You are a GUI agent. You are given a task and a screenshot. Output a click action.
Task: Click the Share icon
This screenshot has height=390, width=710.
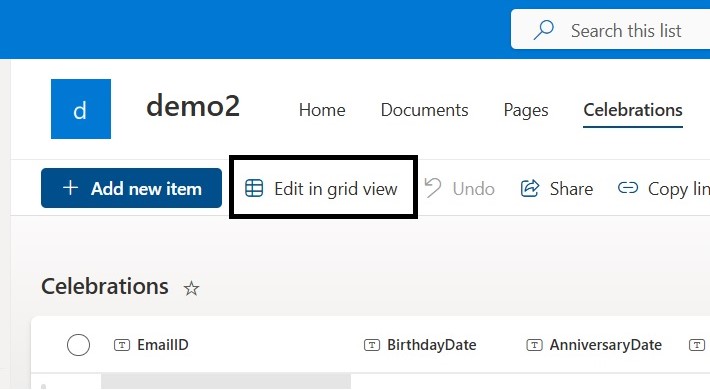tap(530, 188)
